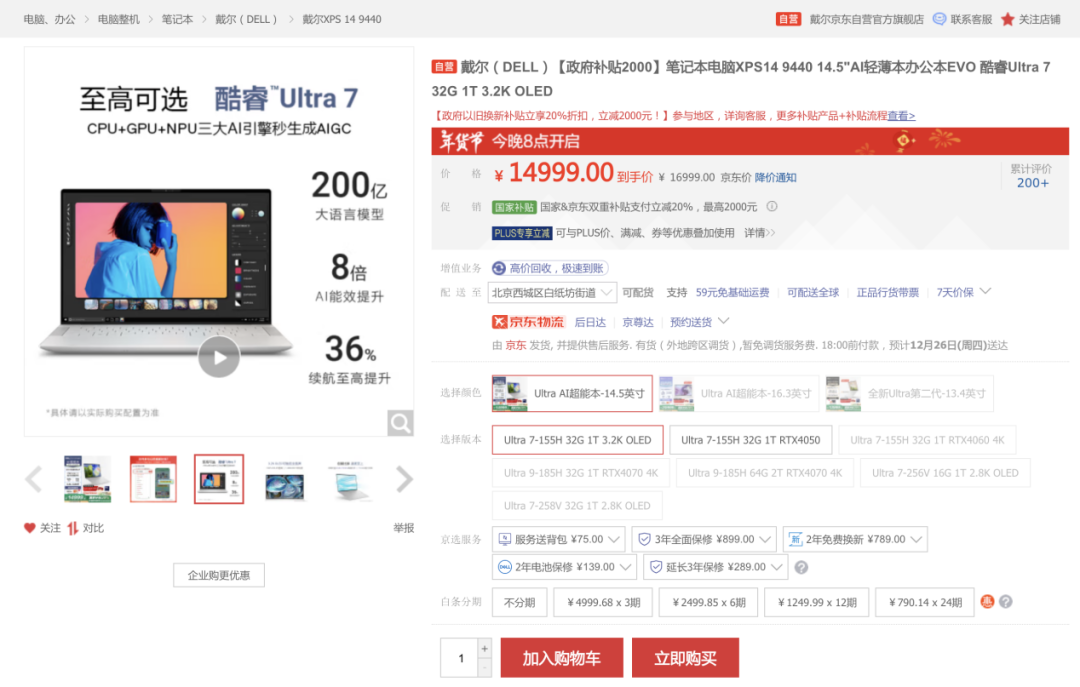The height and width of the screenshot is (687, 1080).
Task: Increase quantity with the plus stepper
Action: pyautogui.click(x=485, y=648)
